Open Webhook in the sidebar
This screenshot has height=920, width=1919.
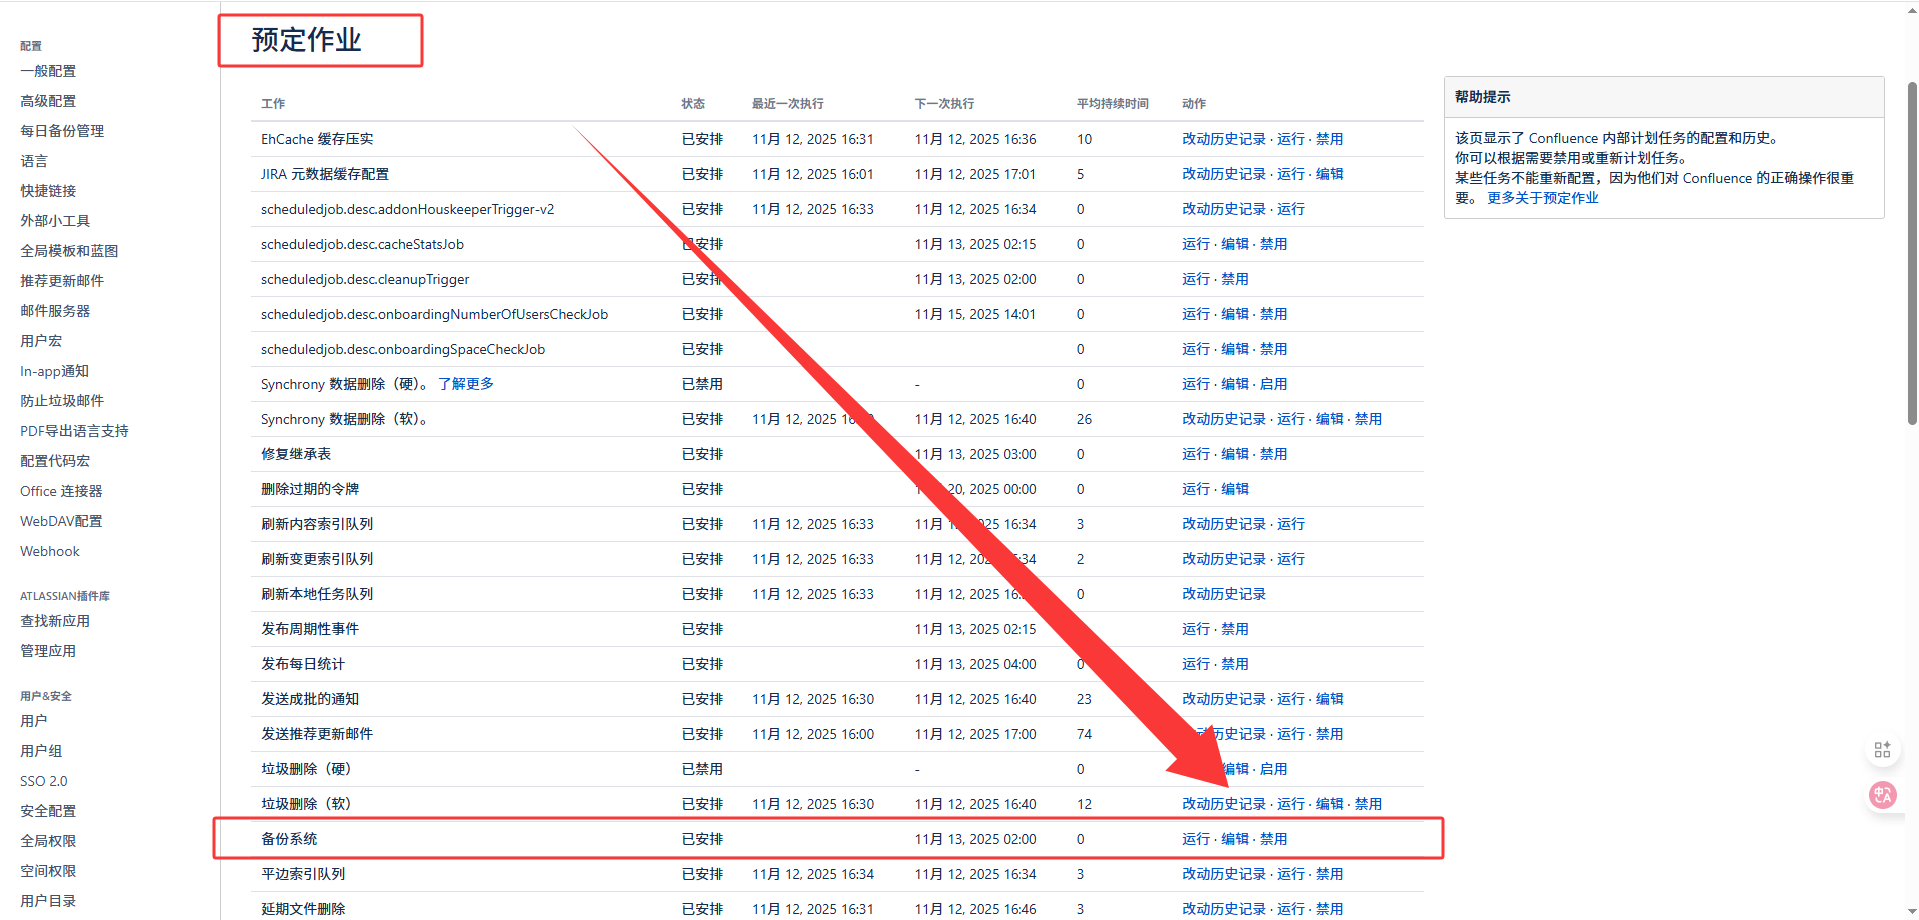tap(50, 551)
